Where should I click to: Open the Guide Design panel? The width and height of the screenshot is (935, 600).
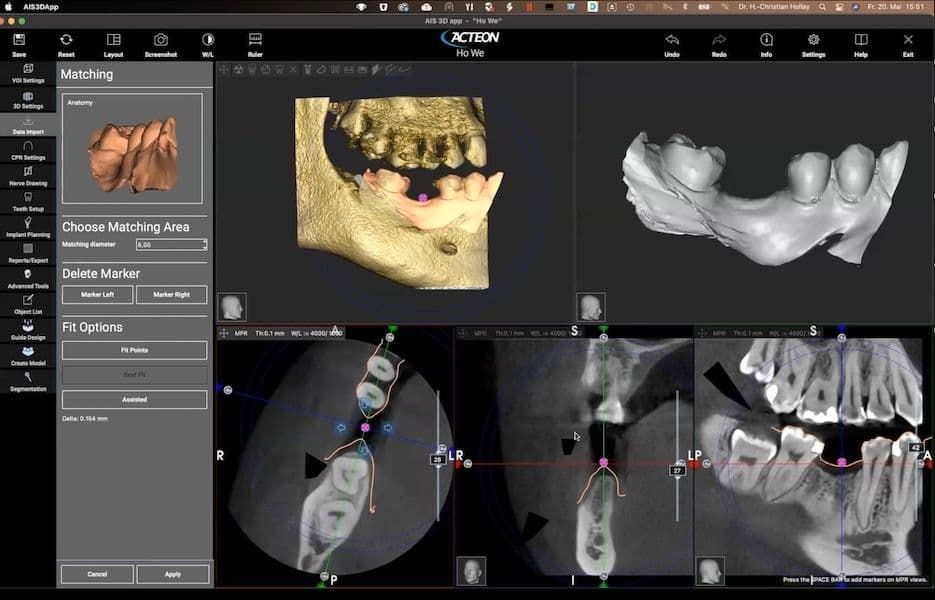tap(28, 330)
